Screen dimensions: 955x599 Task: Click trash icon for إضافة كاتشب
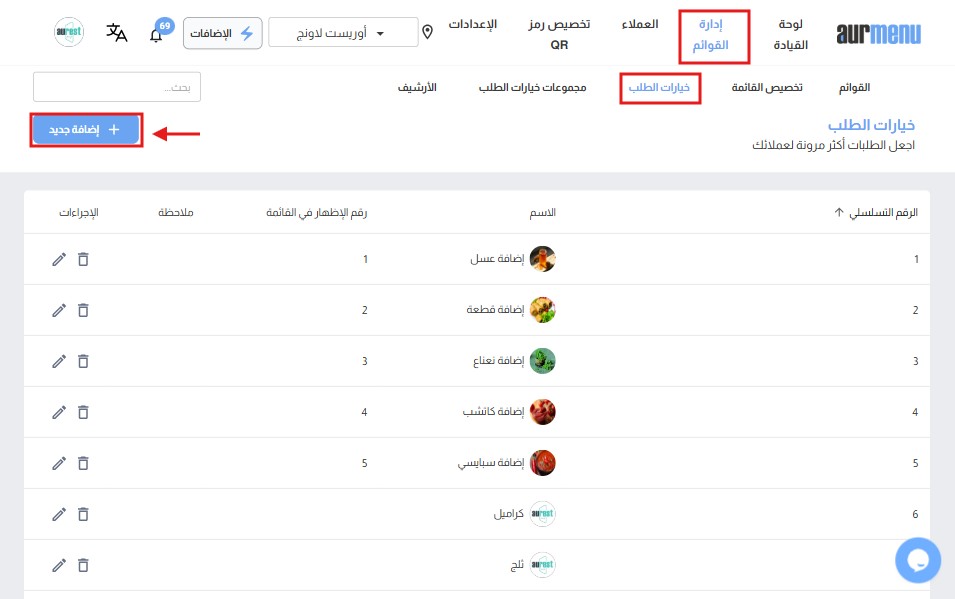83,412
